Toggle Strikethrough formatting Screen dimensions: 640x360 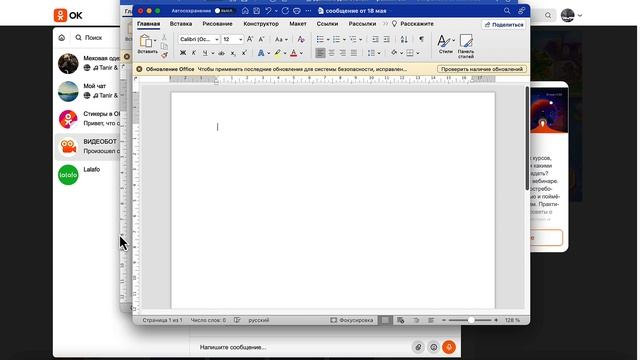tap(221, 53)
